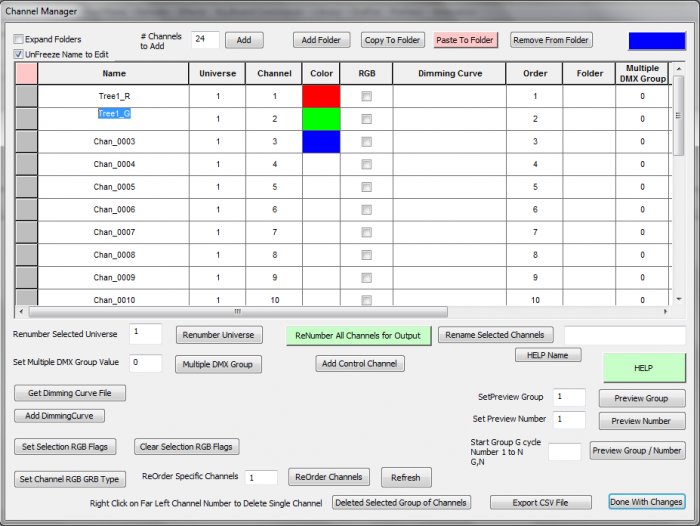
Task: Enable the Expand Folders checkbox
Action: coord(19,39)
